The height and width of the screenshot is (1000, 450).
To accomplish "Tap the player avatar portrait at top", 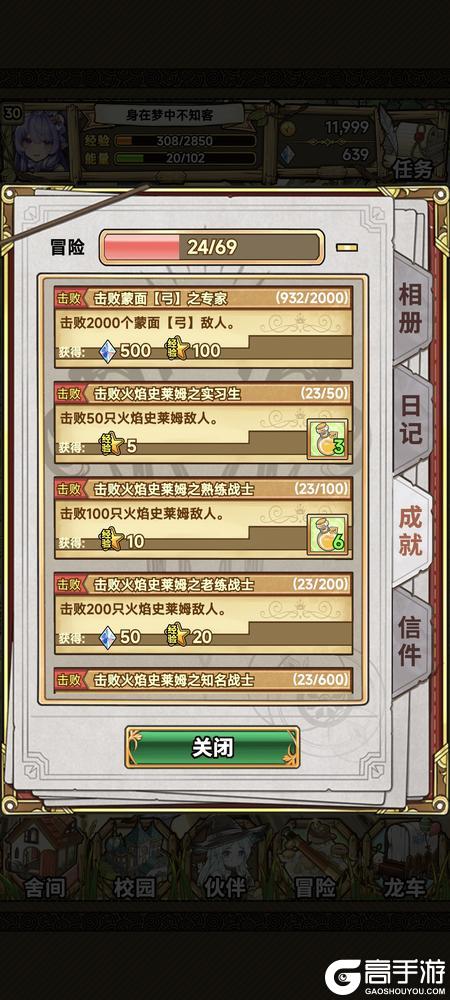I will pyautogui.click(x=40, y=142).
